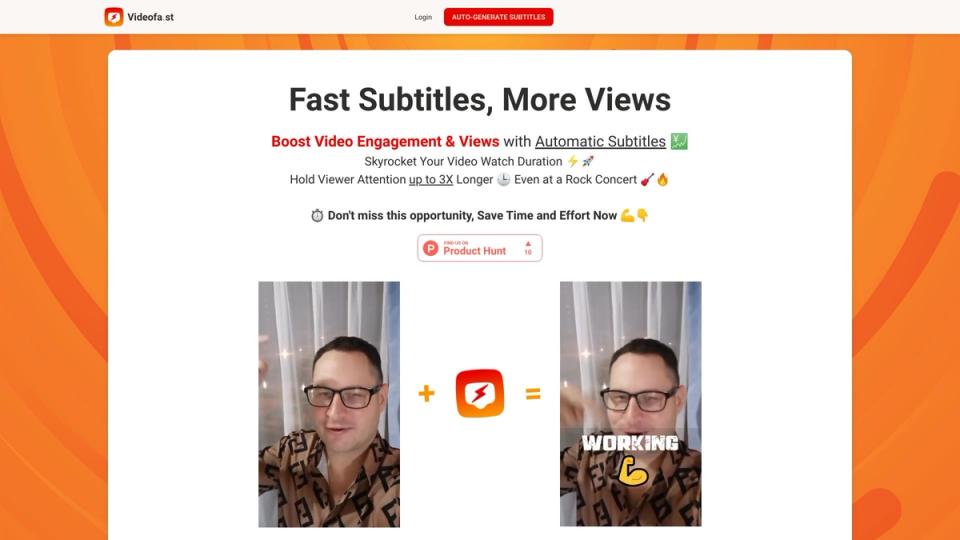Click the original video thumbnail without subtitles

coord(329,404)
